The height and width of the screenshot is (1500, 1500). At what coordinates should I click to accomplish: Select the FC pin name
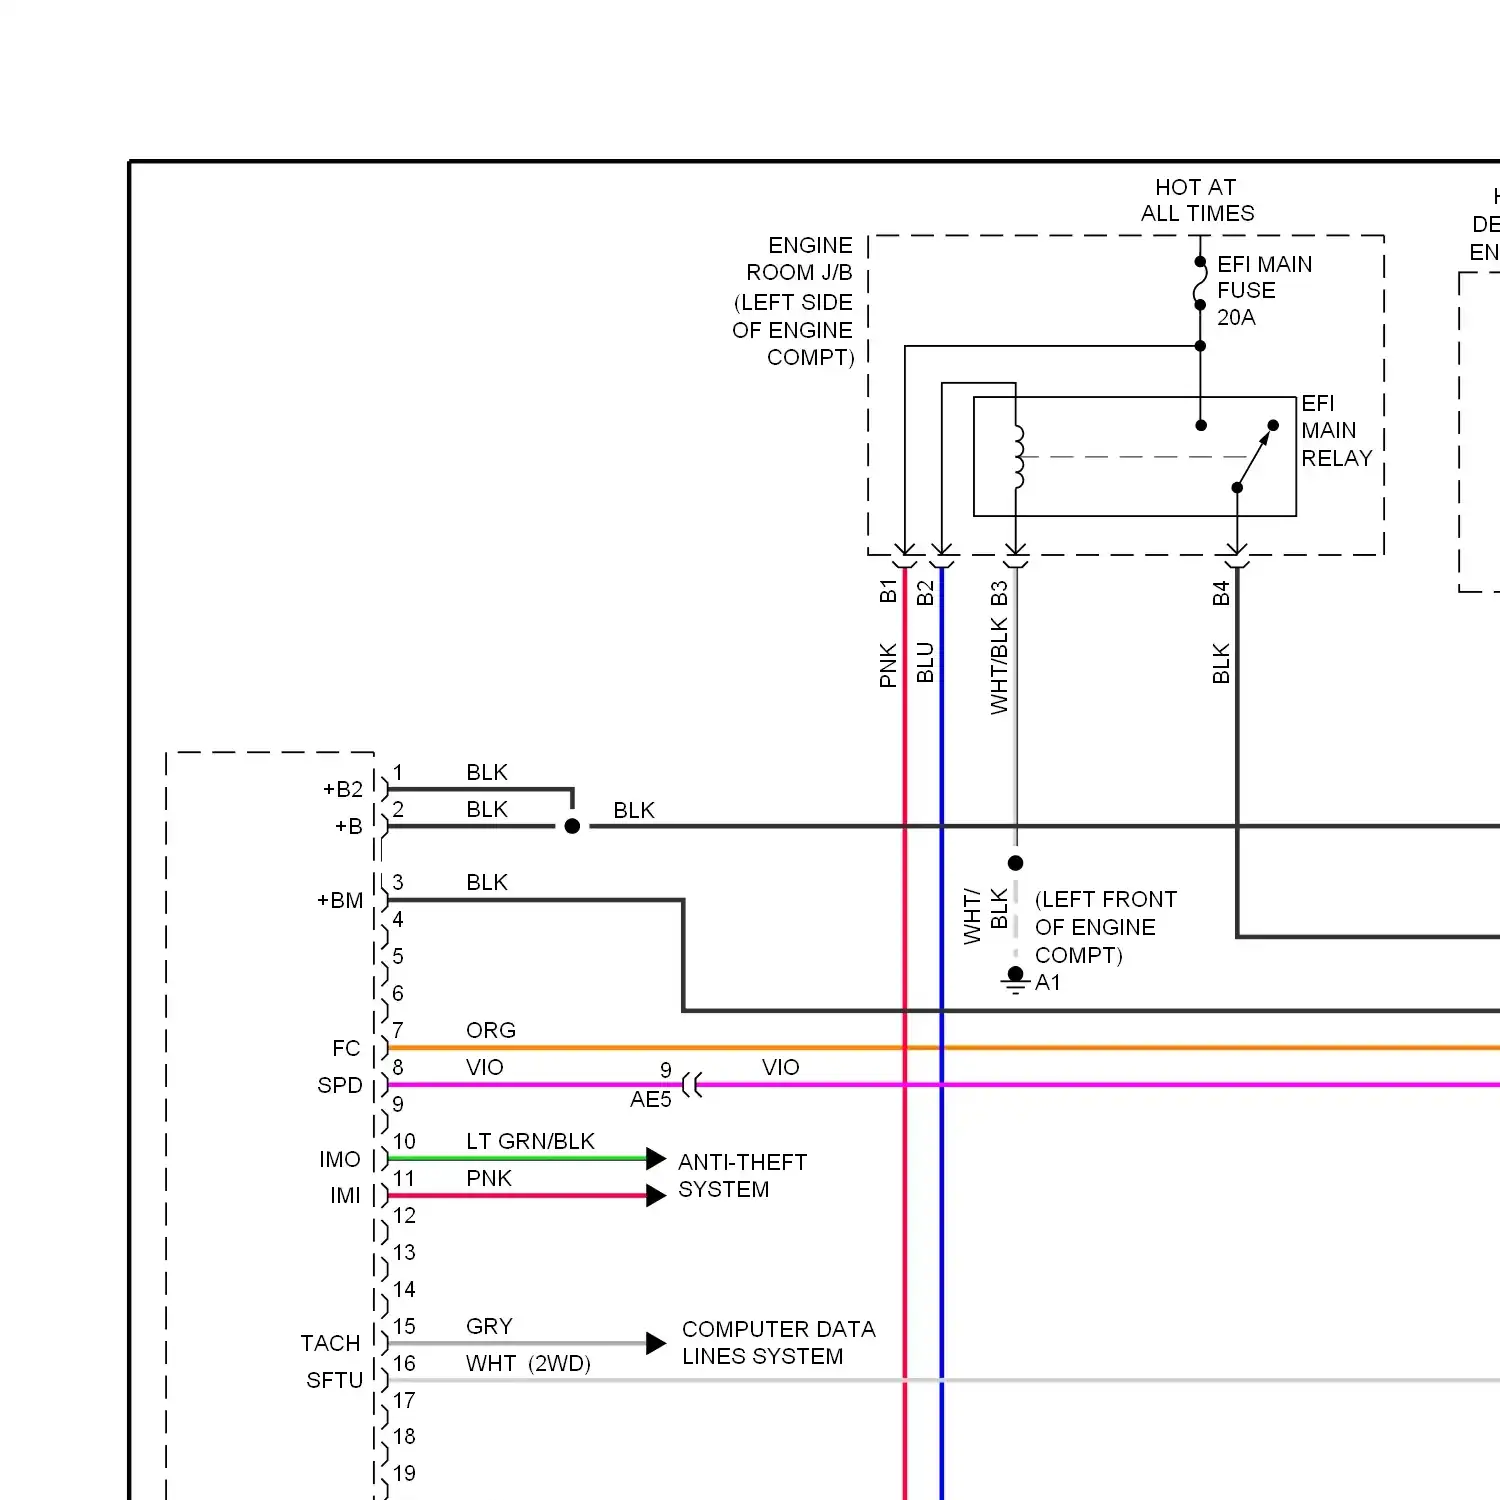[346, 1048]
